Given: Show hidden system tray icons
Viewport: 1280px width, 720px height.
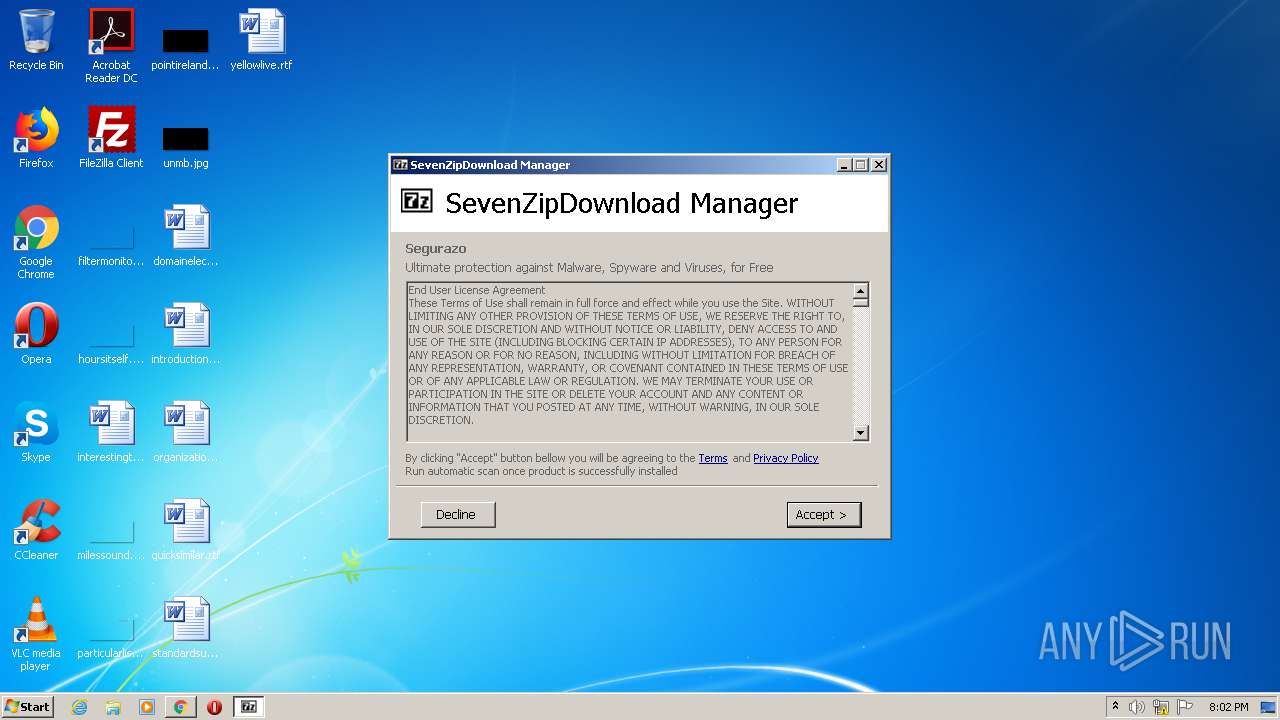Looking at the screenshot, I should [x=1116, y=707].
